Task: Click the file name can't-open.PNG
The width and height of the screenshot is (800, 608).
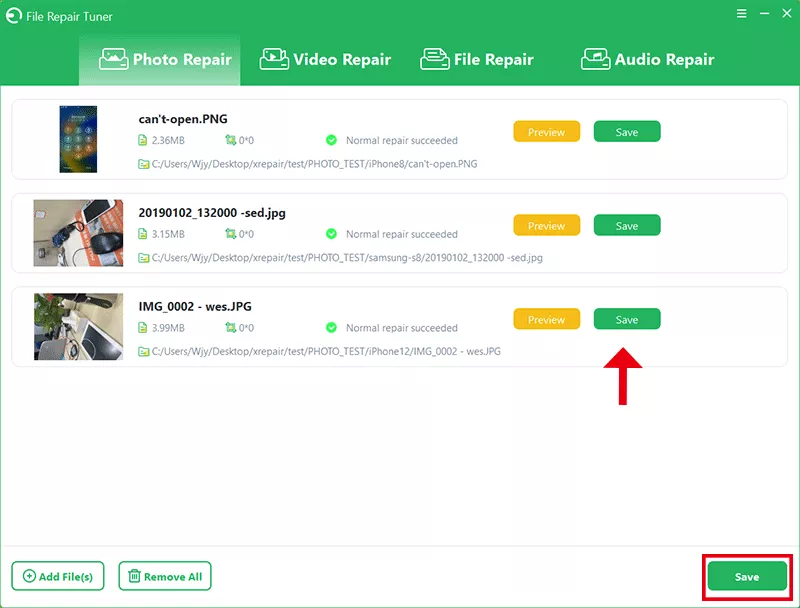Action: click(x=183, y=119)
